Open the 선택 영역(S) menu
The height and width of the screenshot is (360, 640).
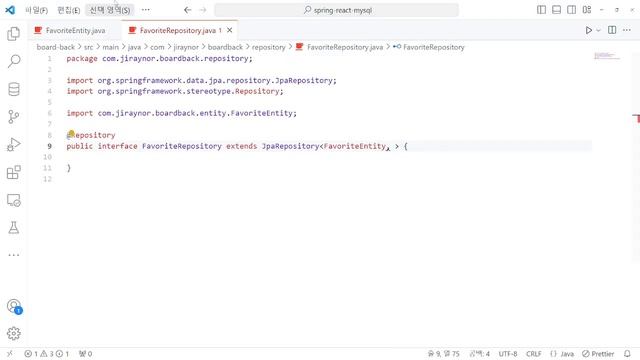tap(109, 10)
